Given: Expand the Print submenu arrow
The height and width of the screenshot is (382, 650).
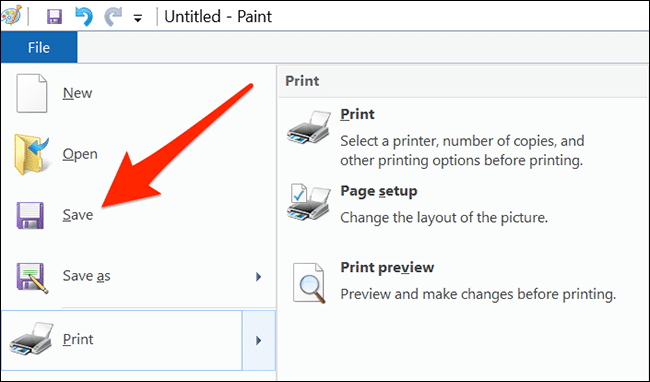Looking at the screenshot, I should point(259,340).
